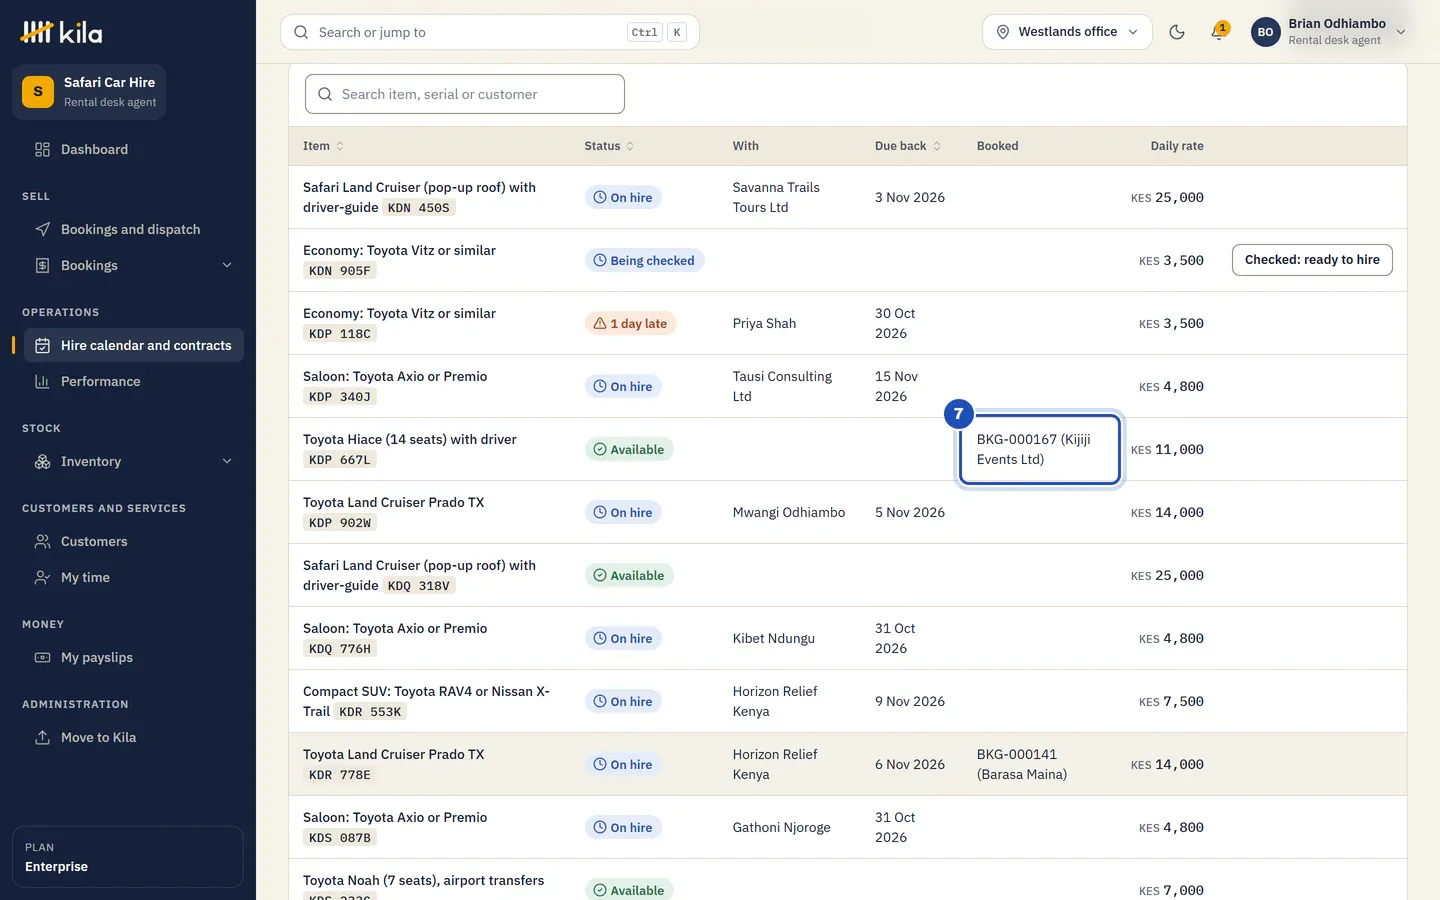Open the Move to Kila link
Image resolution: width=1440 pixels, height=900 pixels.
[134, 738]
